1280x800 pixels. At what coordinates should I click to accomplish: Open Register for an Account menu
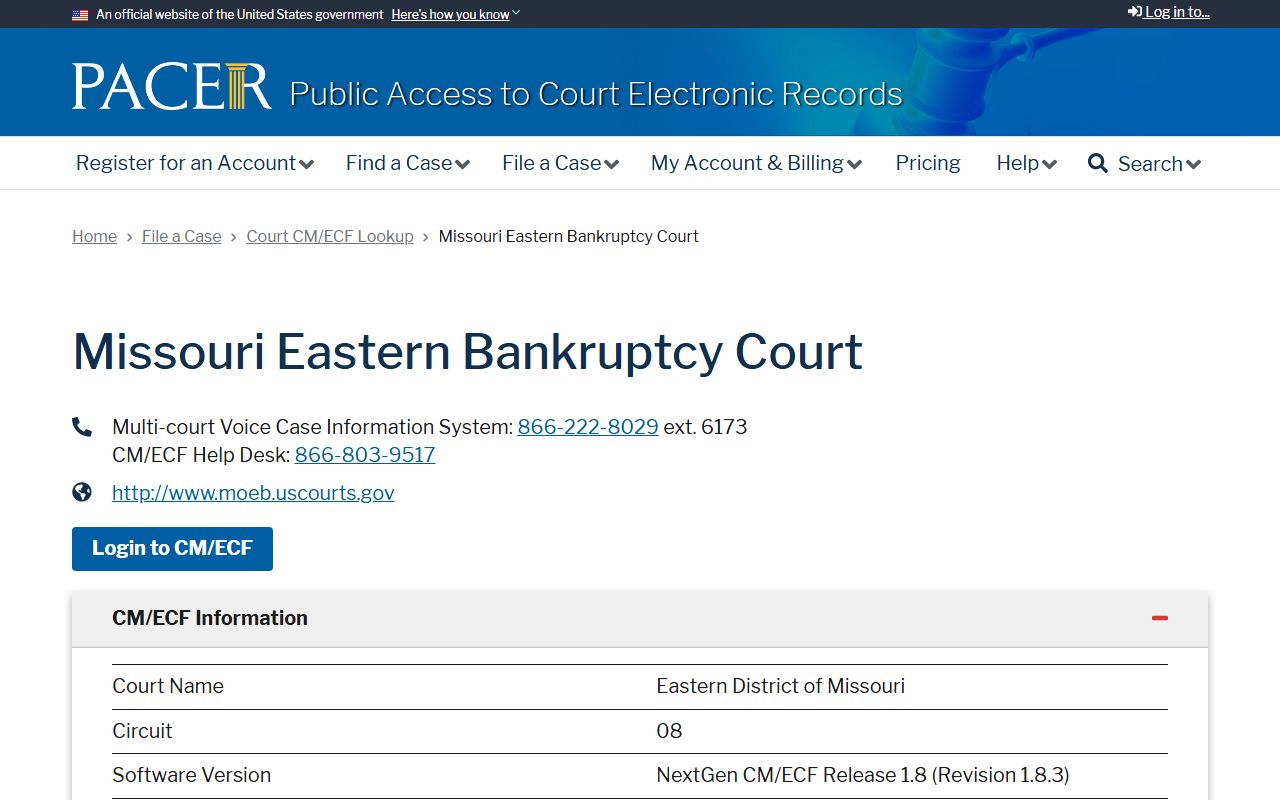point(195,163)
